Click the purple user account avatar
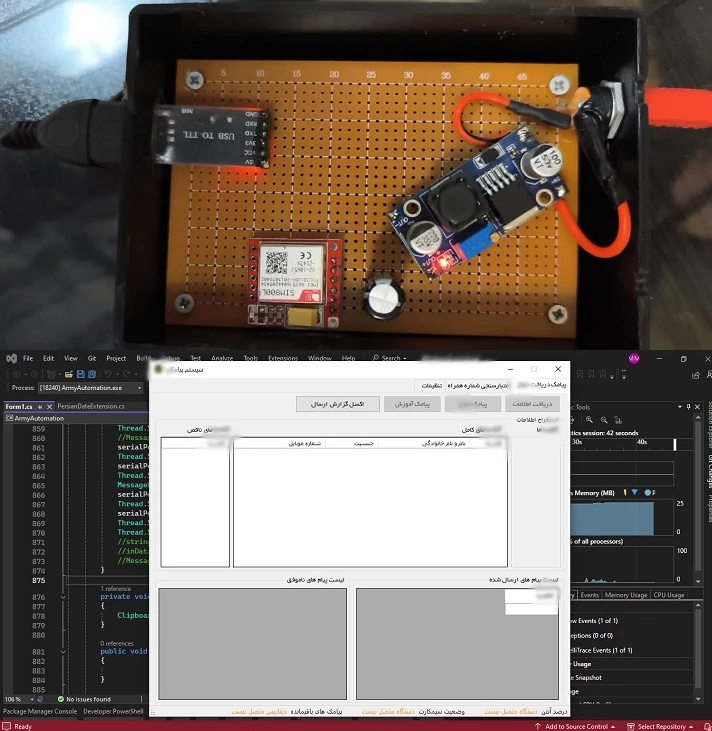Image resolution: width=712 pixels, height=731 pixels. (633, 357)
